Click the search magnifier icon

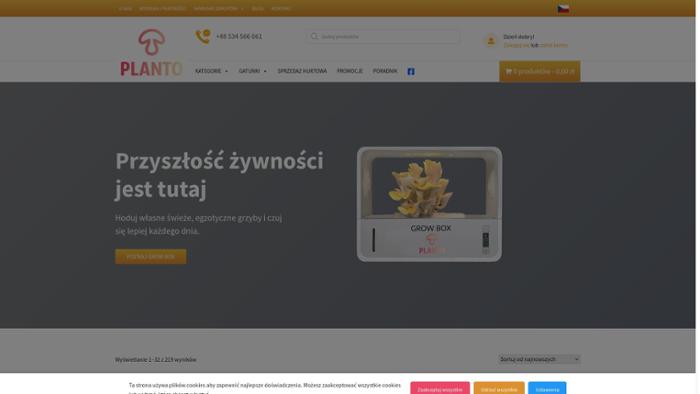314,37
